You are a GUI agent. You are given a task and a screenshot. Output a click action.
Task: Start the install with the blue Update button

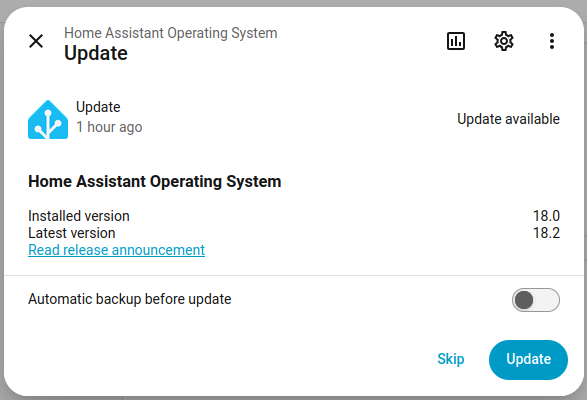click(x=528, y=360)
